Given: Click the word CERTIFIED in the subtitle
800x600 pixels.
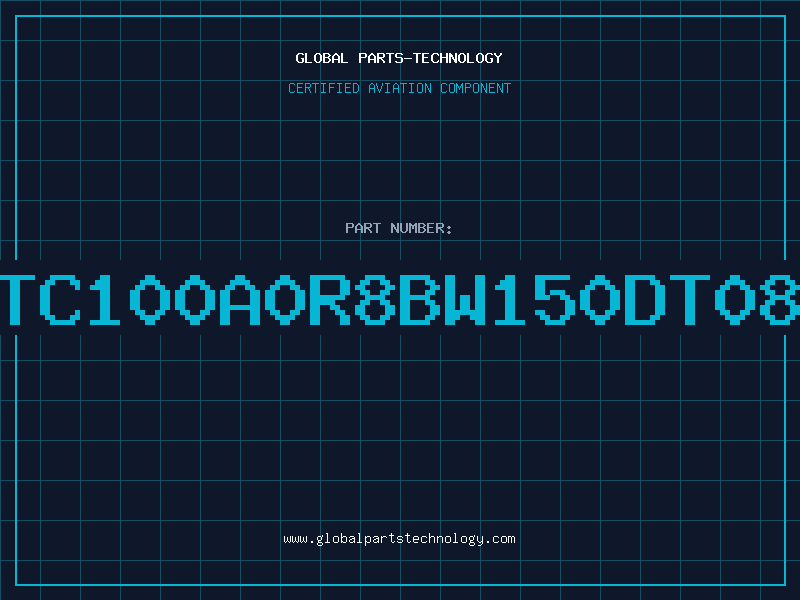Looking at the screenshot, I should (x=324, y=88).
